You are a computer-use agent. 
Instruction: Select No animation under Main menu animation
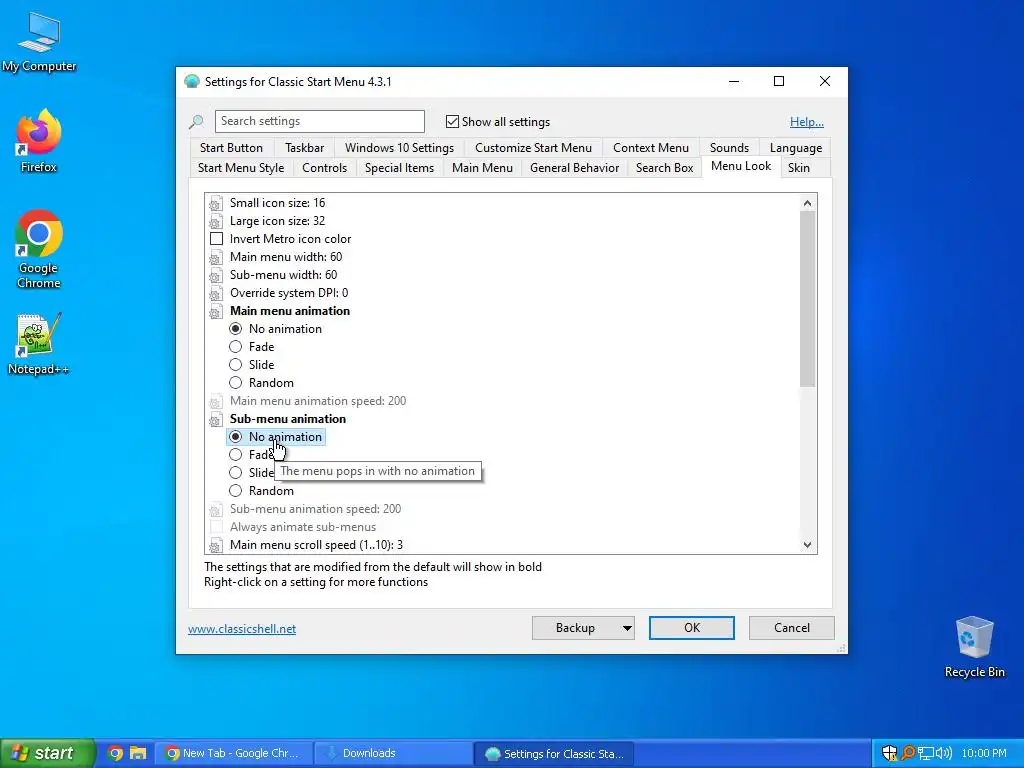pos(236,329)
